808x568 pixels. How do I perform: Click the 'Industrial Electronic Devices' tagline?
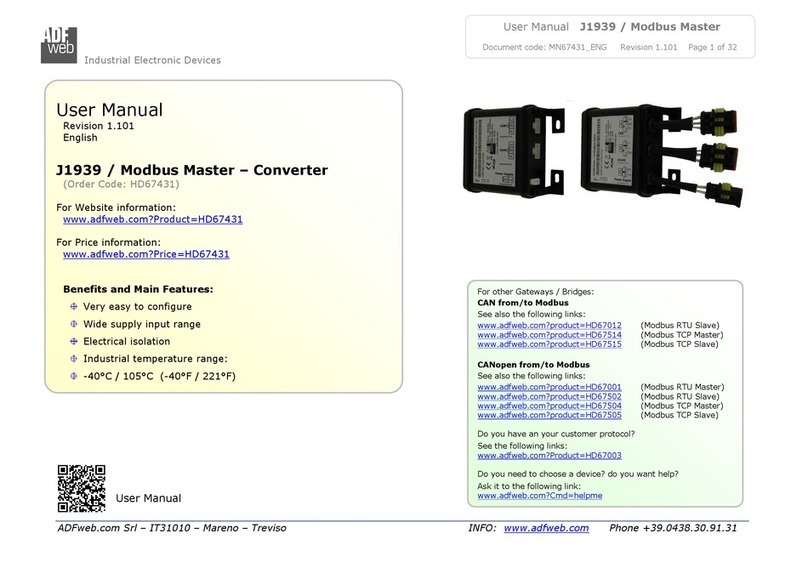[x=153, y=60]
